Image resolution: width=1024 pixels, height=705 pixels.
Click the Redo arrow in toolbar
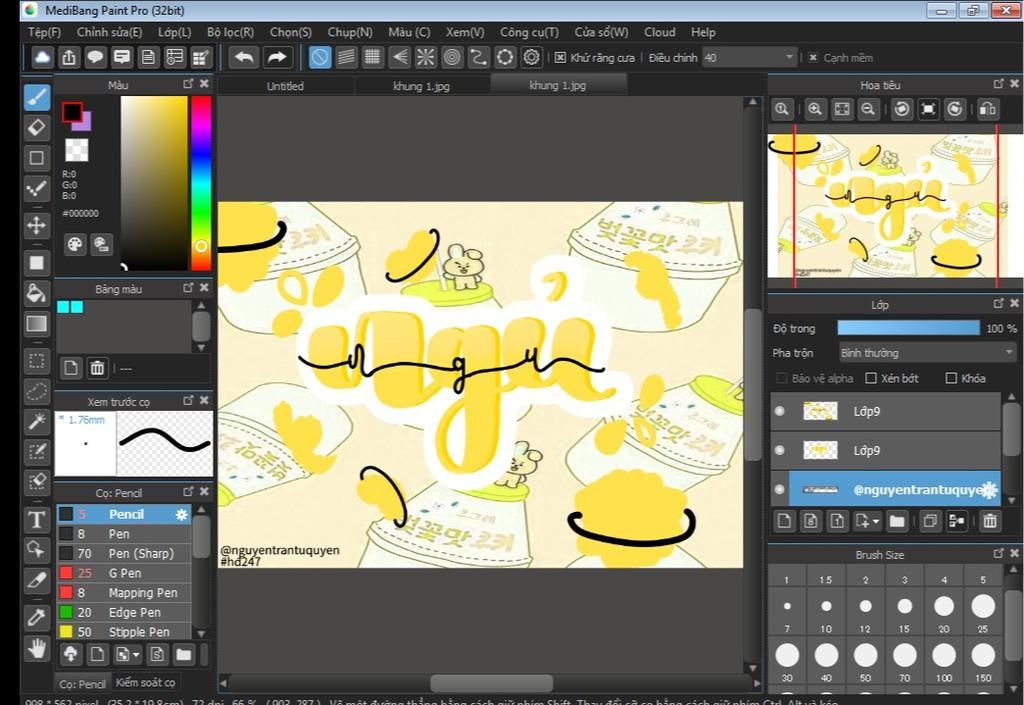pyautogui.click(x=277, y=57)
